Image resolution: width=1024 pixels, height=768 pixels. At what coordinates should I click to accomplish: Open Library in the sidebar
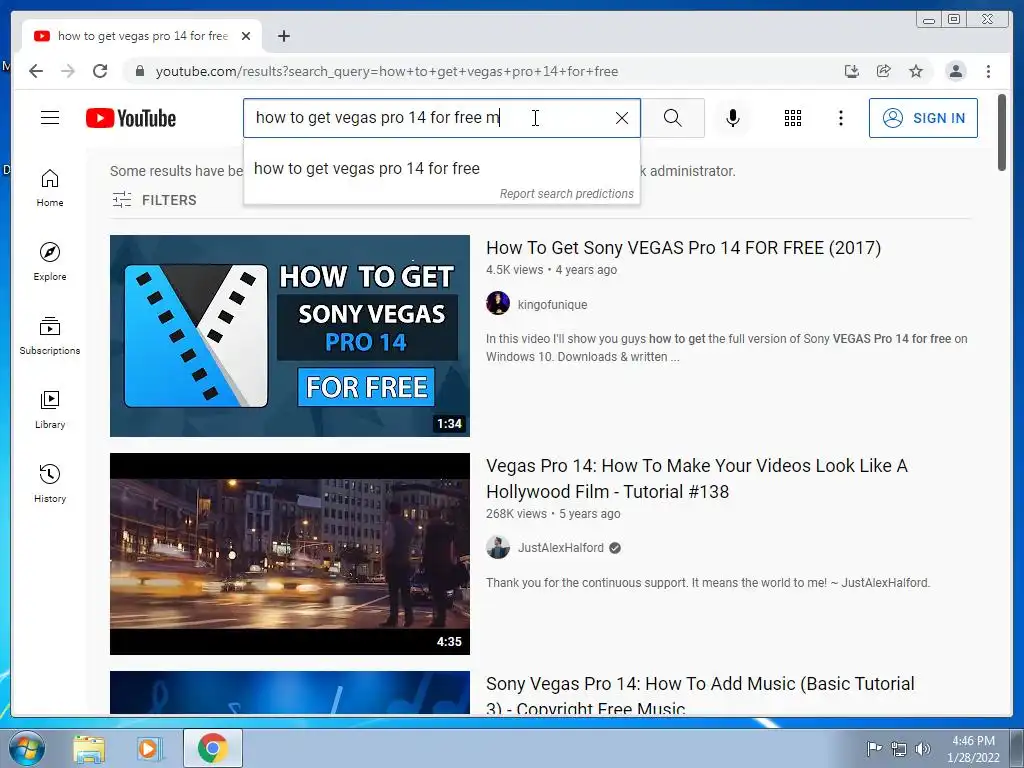tap(50, 409)
